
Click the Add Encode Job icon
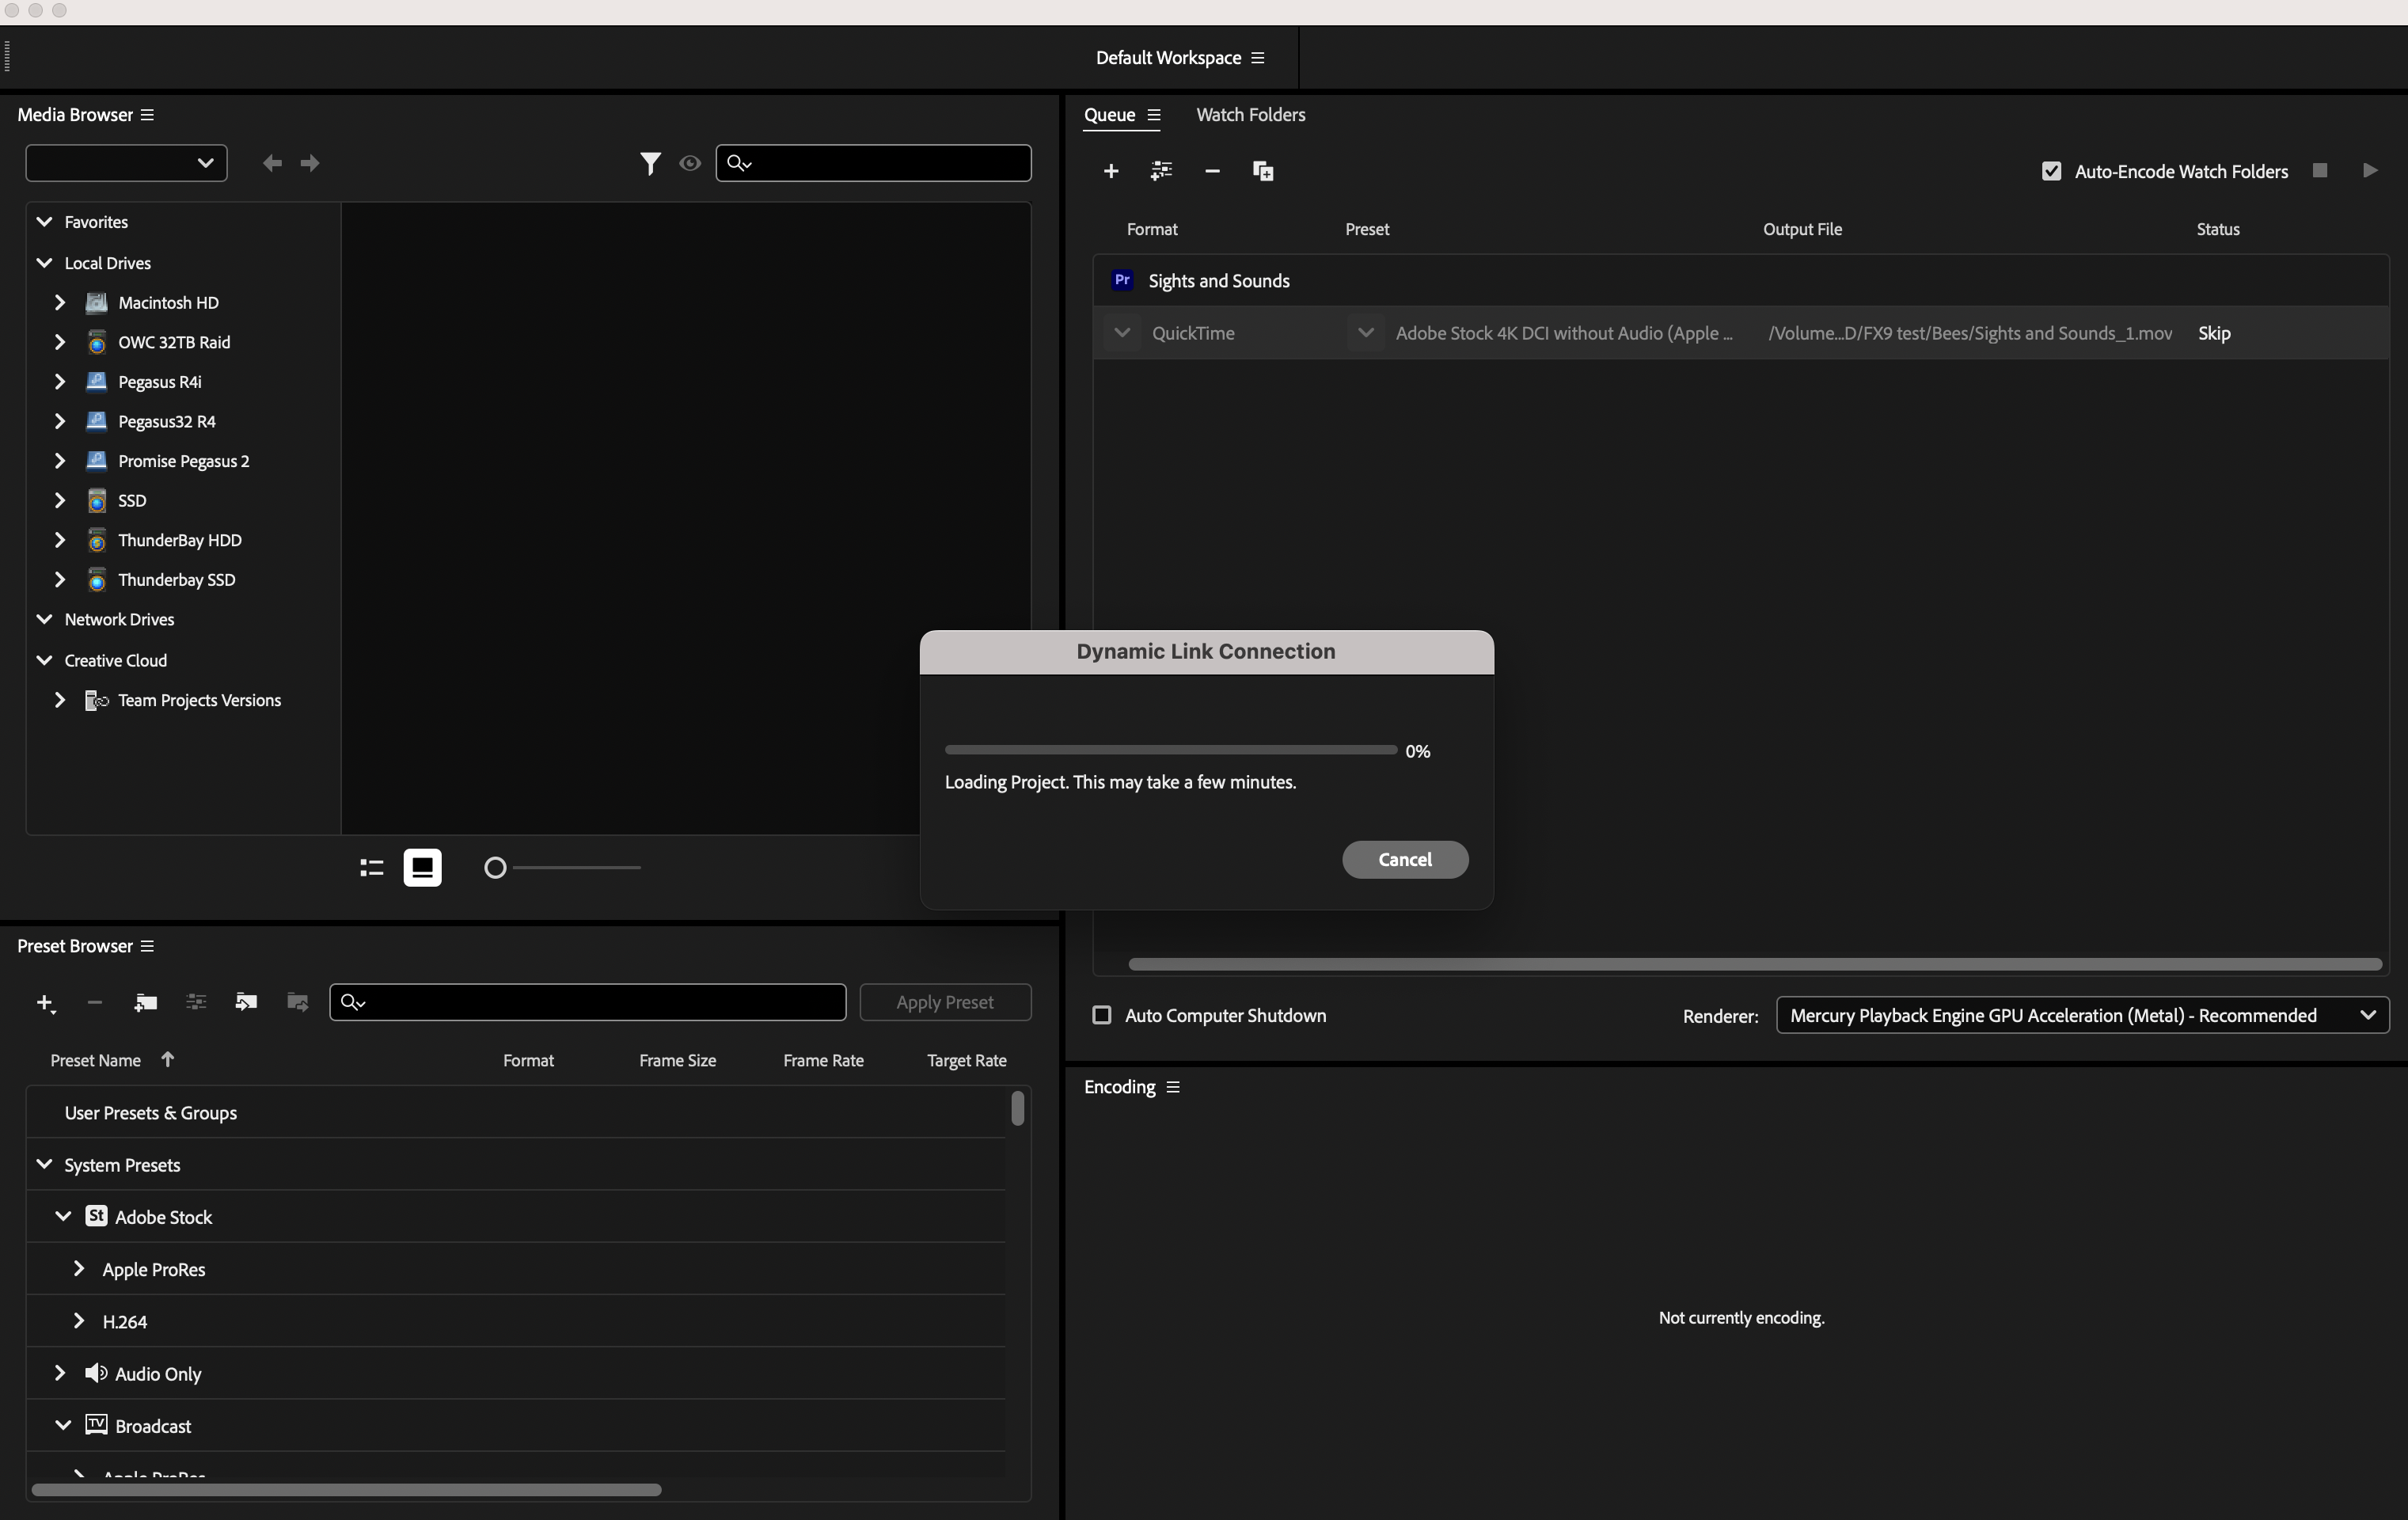1111,172
